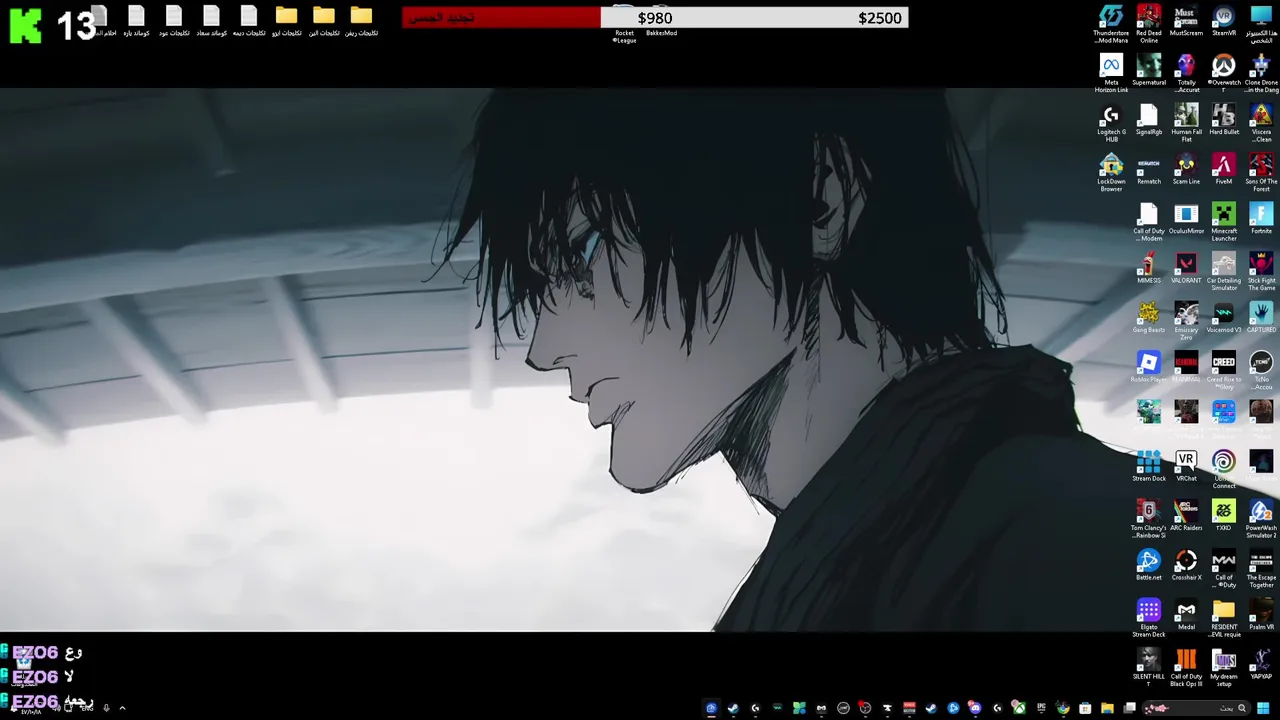Open Logitech G HUB desktop shortcut

pos(1111,124)
